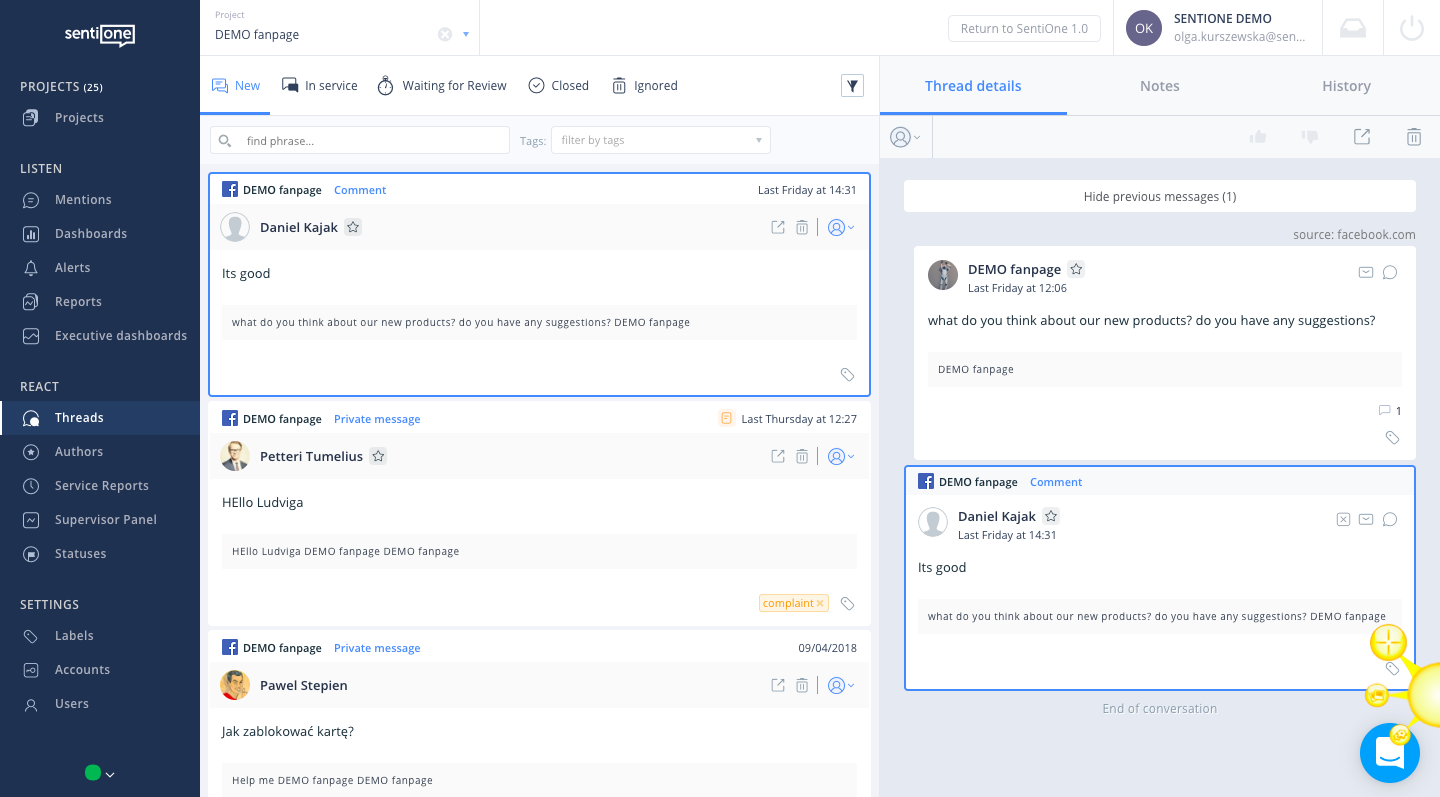Switch to the Notes tab
1440x797 pixels.
coord(1160,86)
